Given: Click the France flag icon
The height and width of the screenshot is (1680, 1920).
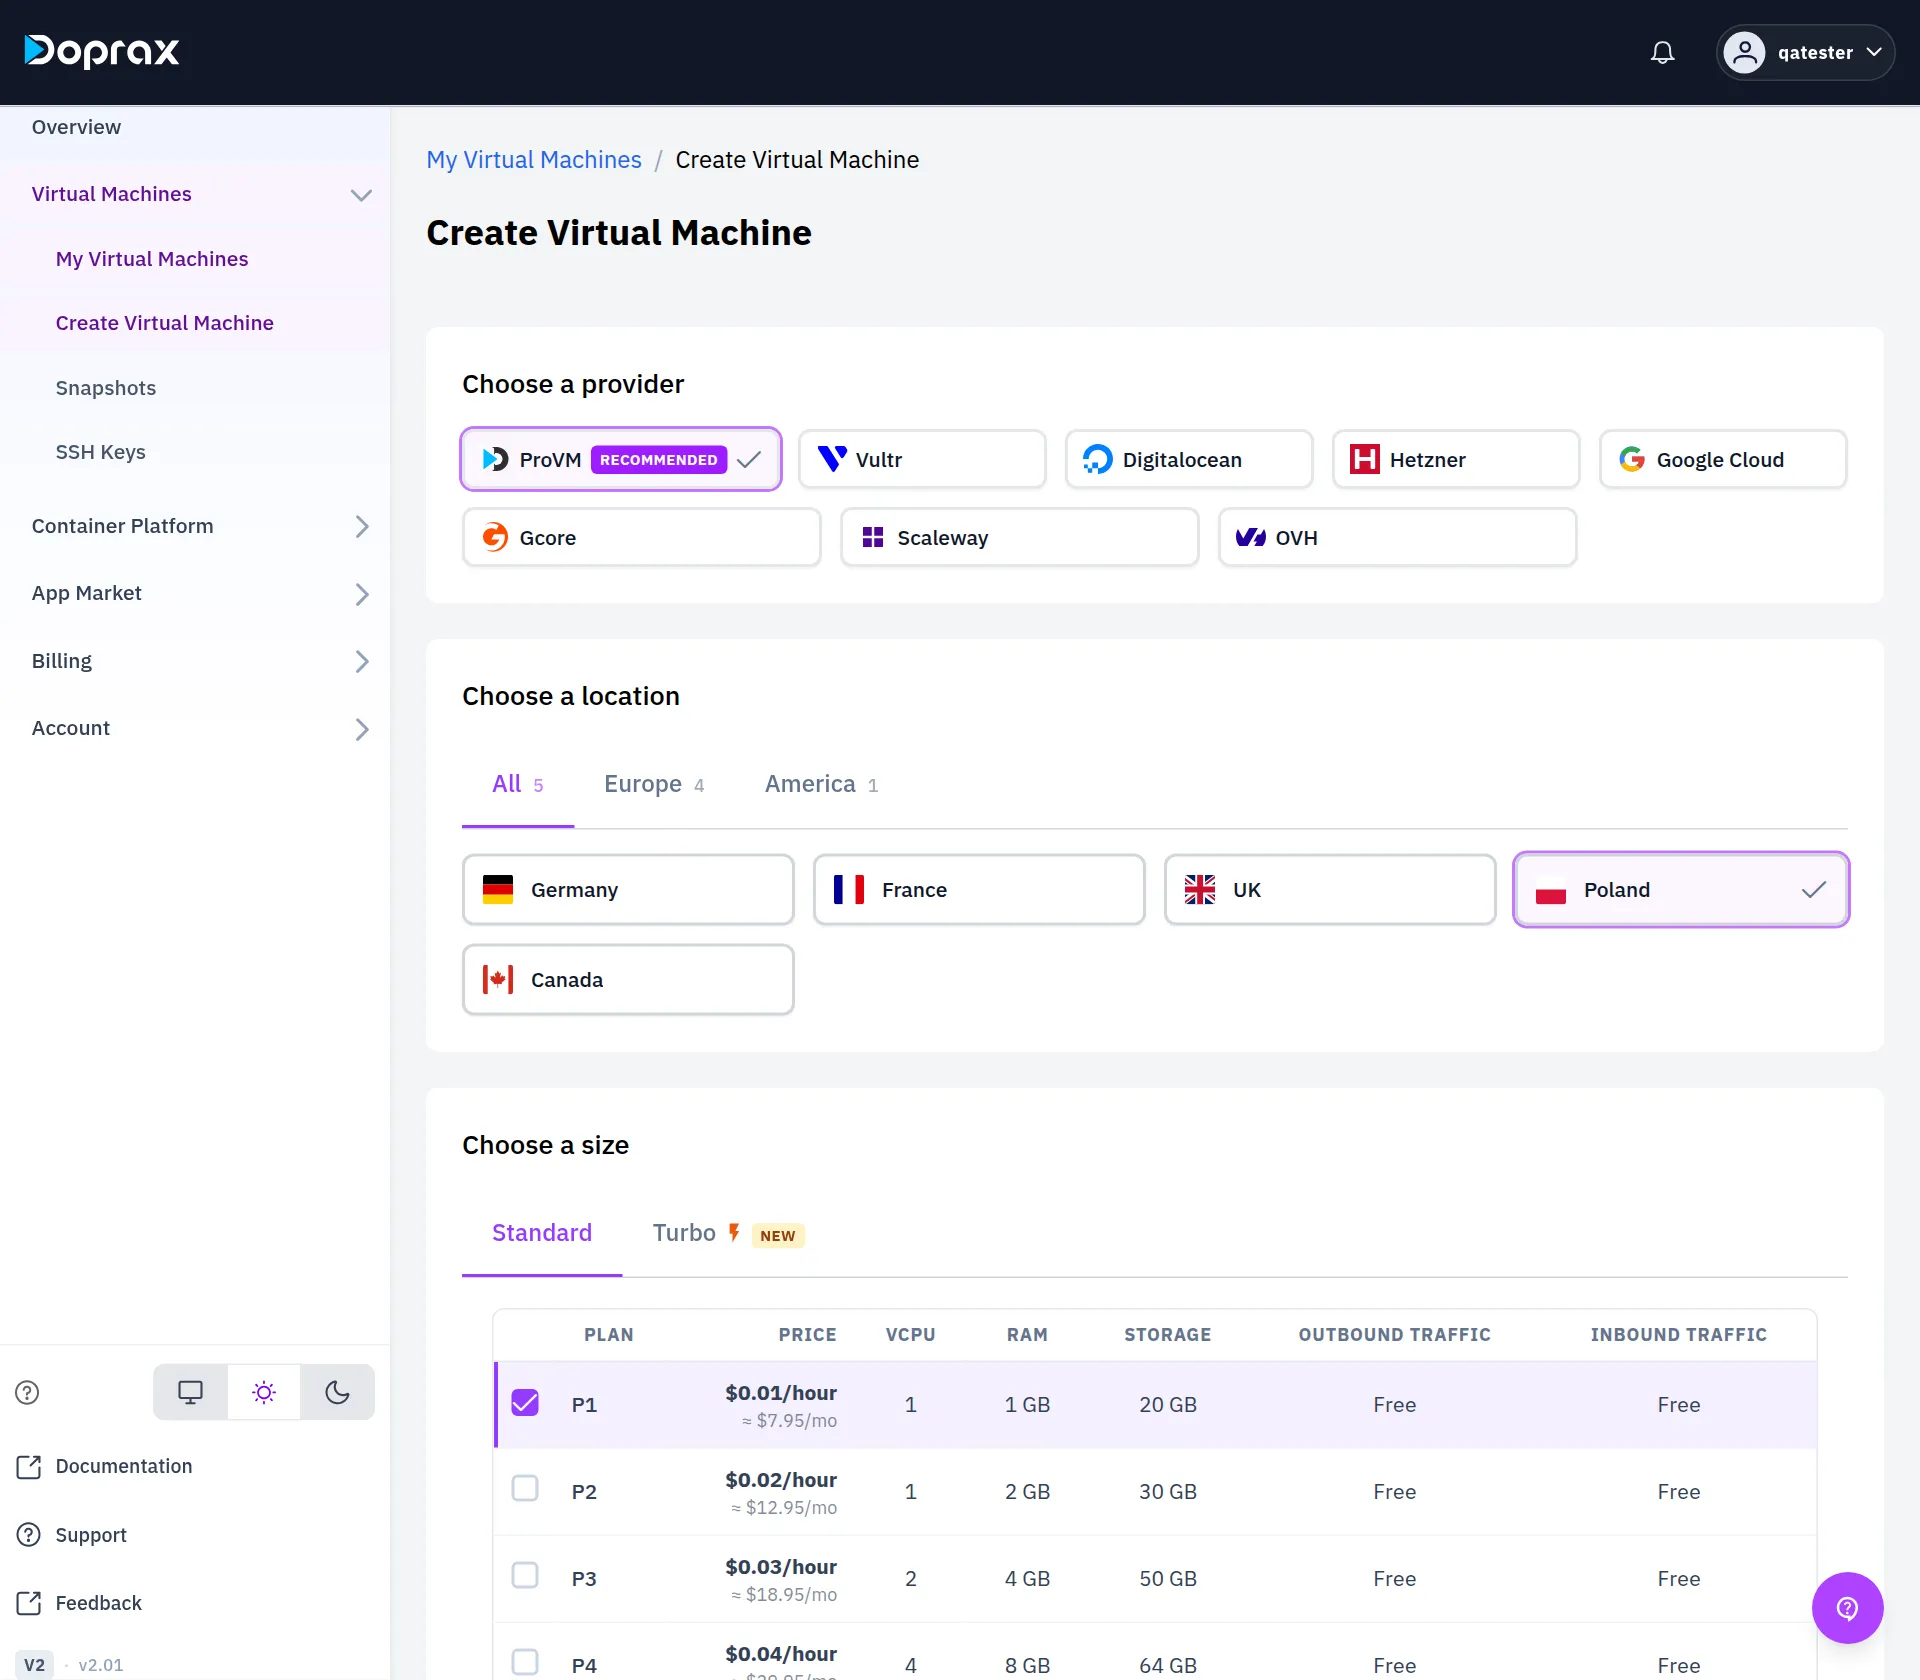Looking at the screenshot, I should [x=849, y=889].
